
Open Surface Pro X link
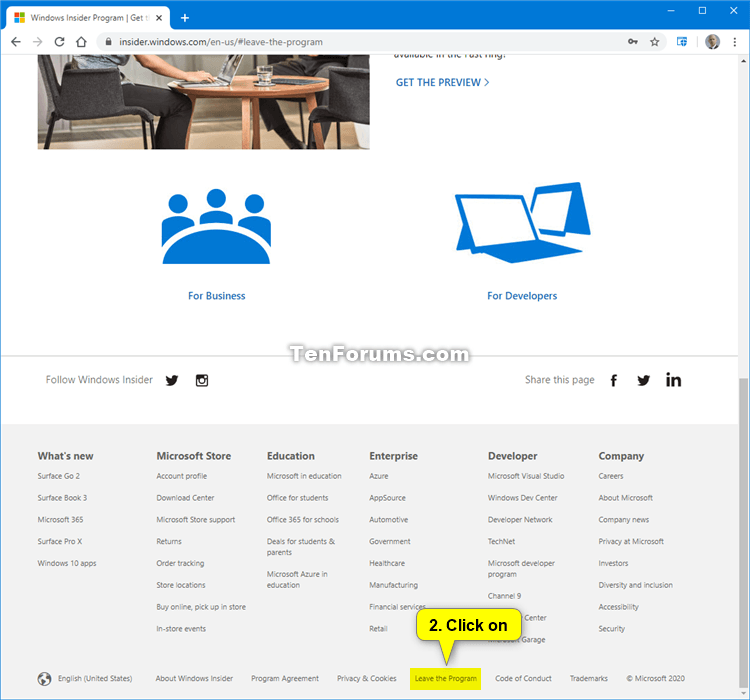coord(60,541)
